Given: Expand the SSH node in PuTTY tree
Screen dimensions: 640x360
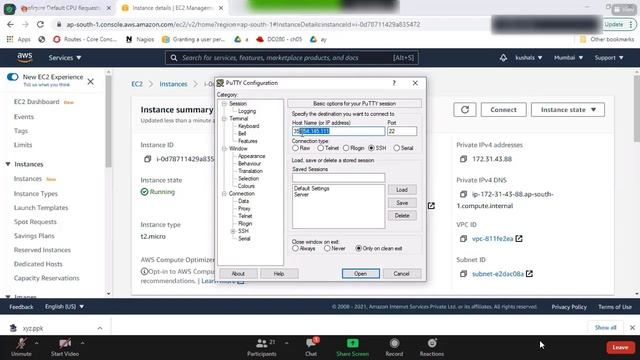Looking at the screenshot, I should click(x=233, y=231).
